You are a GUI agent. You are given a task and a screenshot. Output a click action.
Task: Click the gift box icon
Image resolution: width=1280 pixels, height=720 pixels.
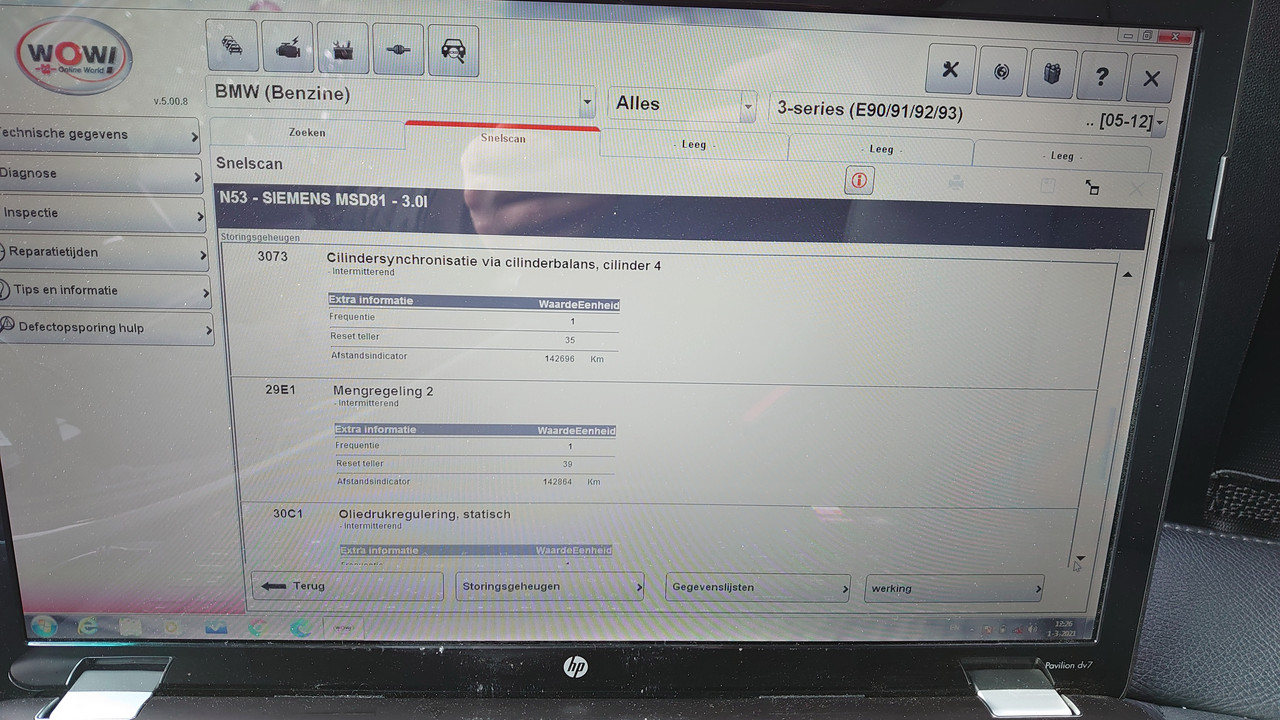1051,74
